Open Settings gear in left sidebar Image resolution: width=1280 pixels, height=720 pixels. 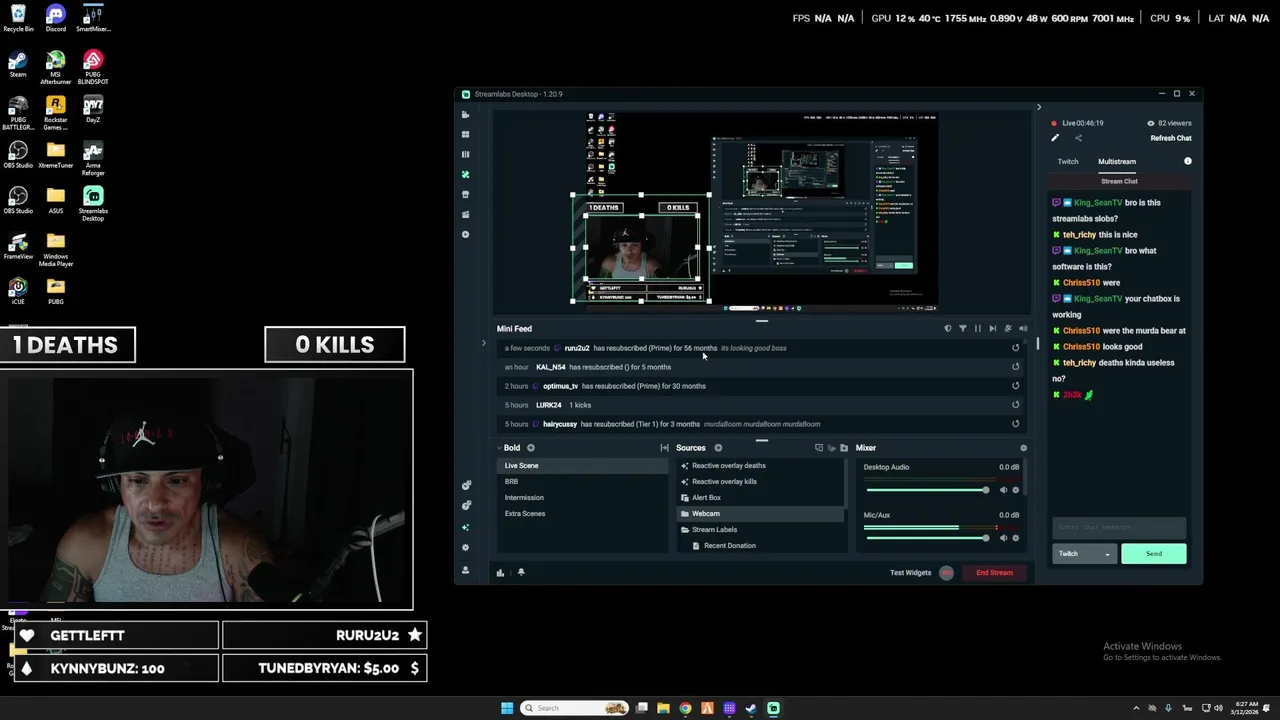click(x=465, y=547)
